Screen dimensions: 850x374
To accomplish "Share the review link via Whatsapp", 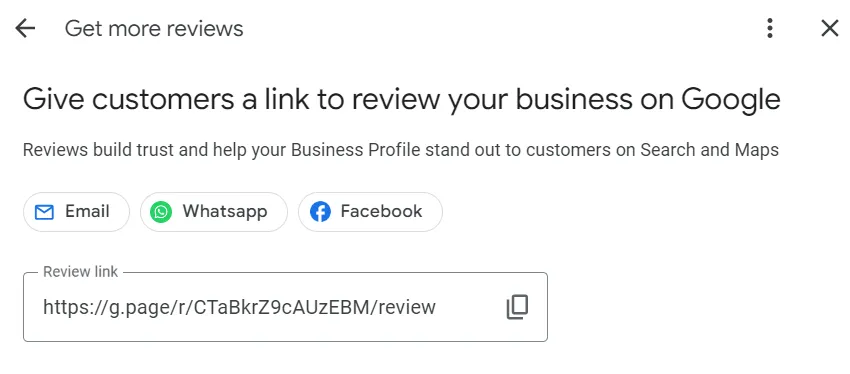I will (214, 212).
